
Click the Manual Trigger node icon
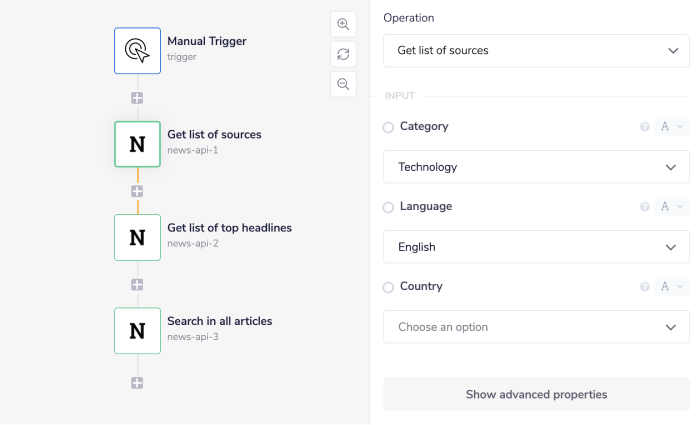(137, 50)
